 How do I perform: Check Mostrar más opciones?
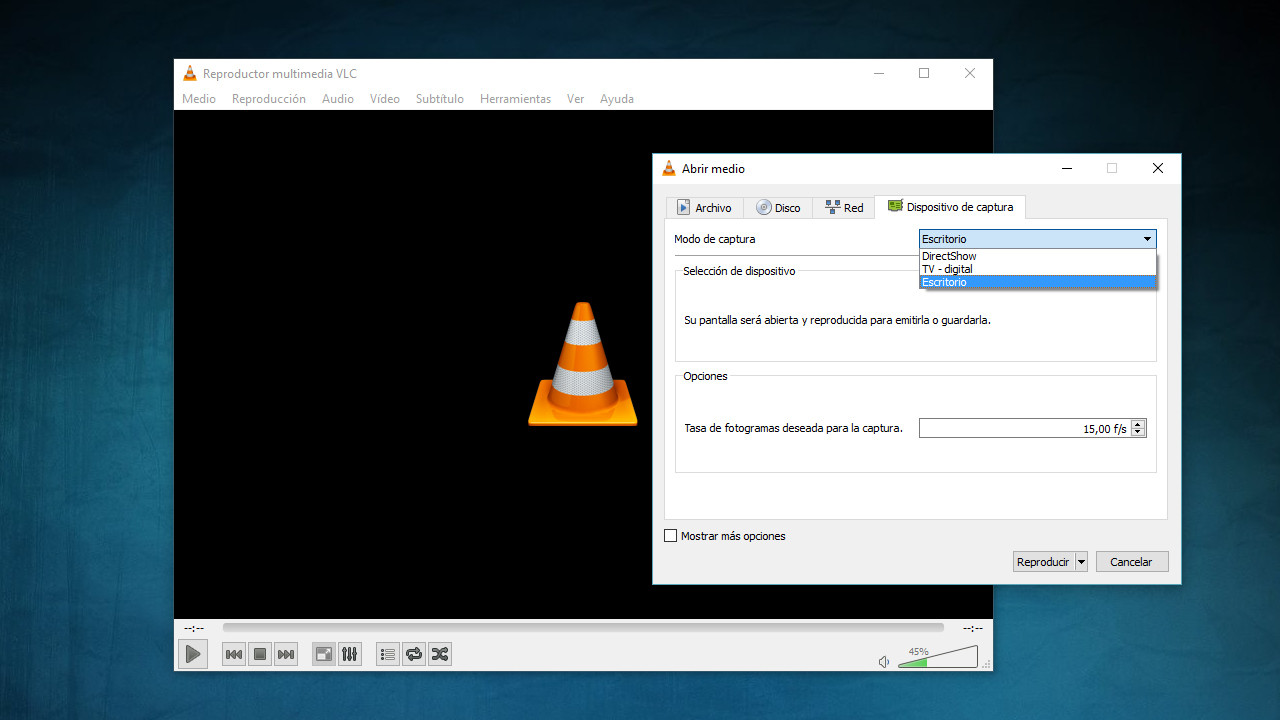pos(670,535)
